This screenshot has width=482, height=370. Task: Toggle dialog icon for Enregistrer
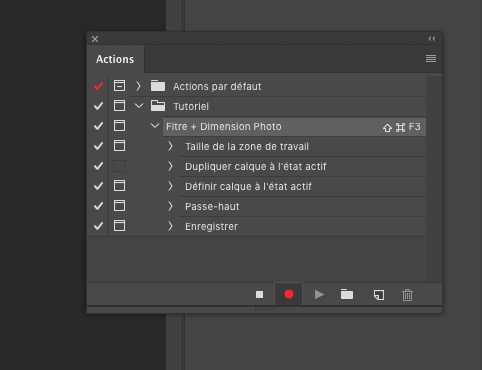click(119, 226)
